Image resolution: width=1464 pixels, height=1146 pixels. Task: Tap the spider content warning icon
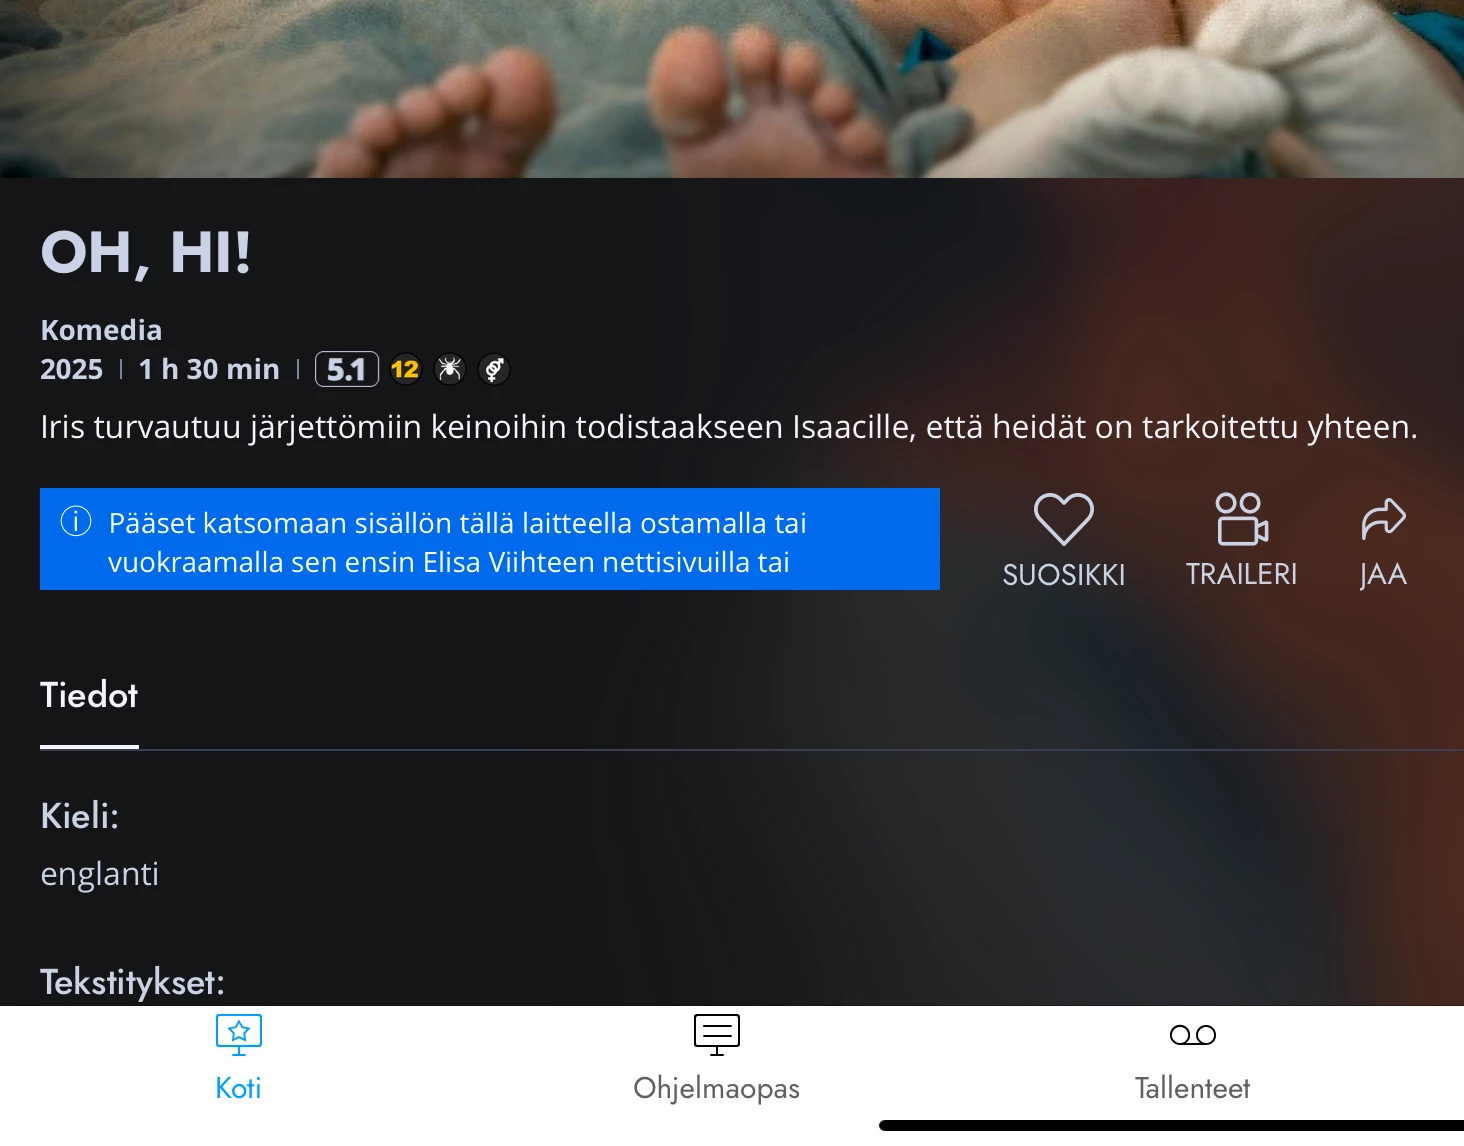tap(450, 370)
